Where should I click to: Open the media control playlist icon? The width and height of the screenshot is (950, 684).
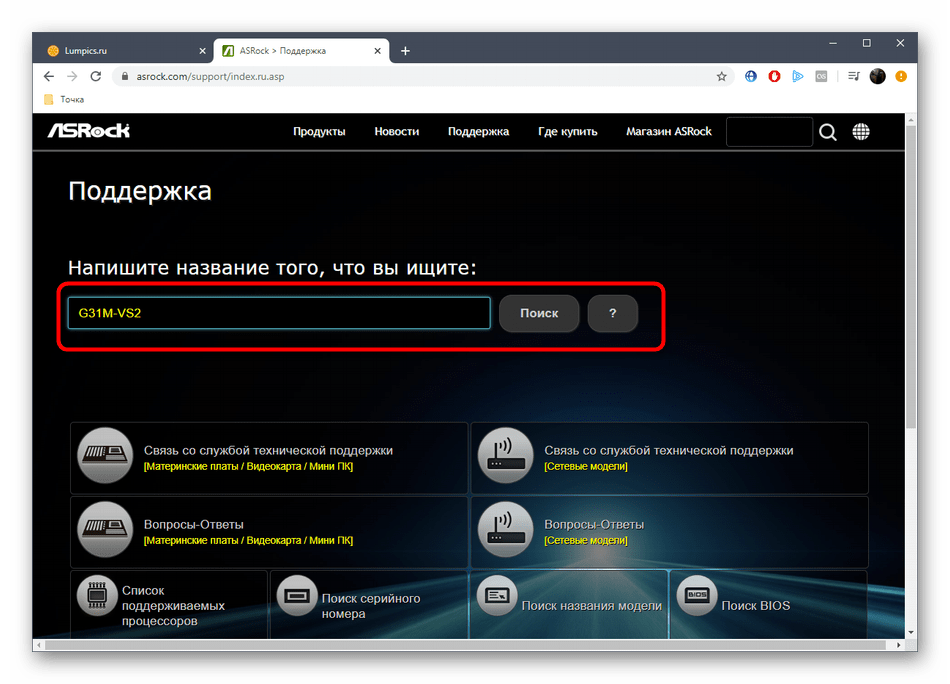(x=853, y=76)
